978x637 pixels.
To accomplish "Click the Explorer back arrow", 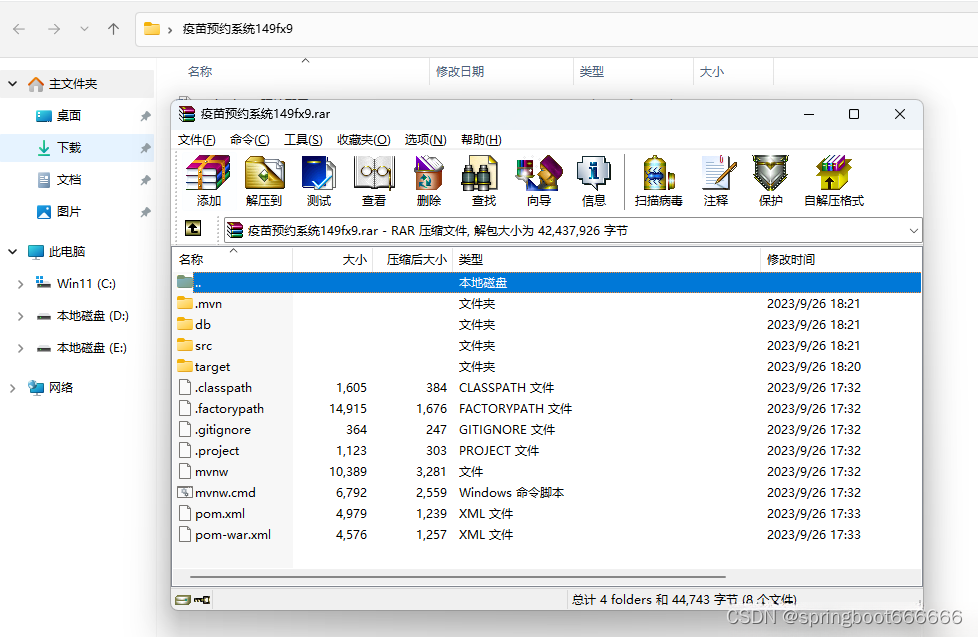I will pyautogui.click(x=19, y=29).
